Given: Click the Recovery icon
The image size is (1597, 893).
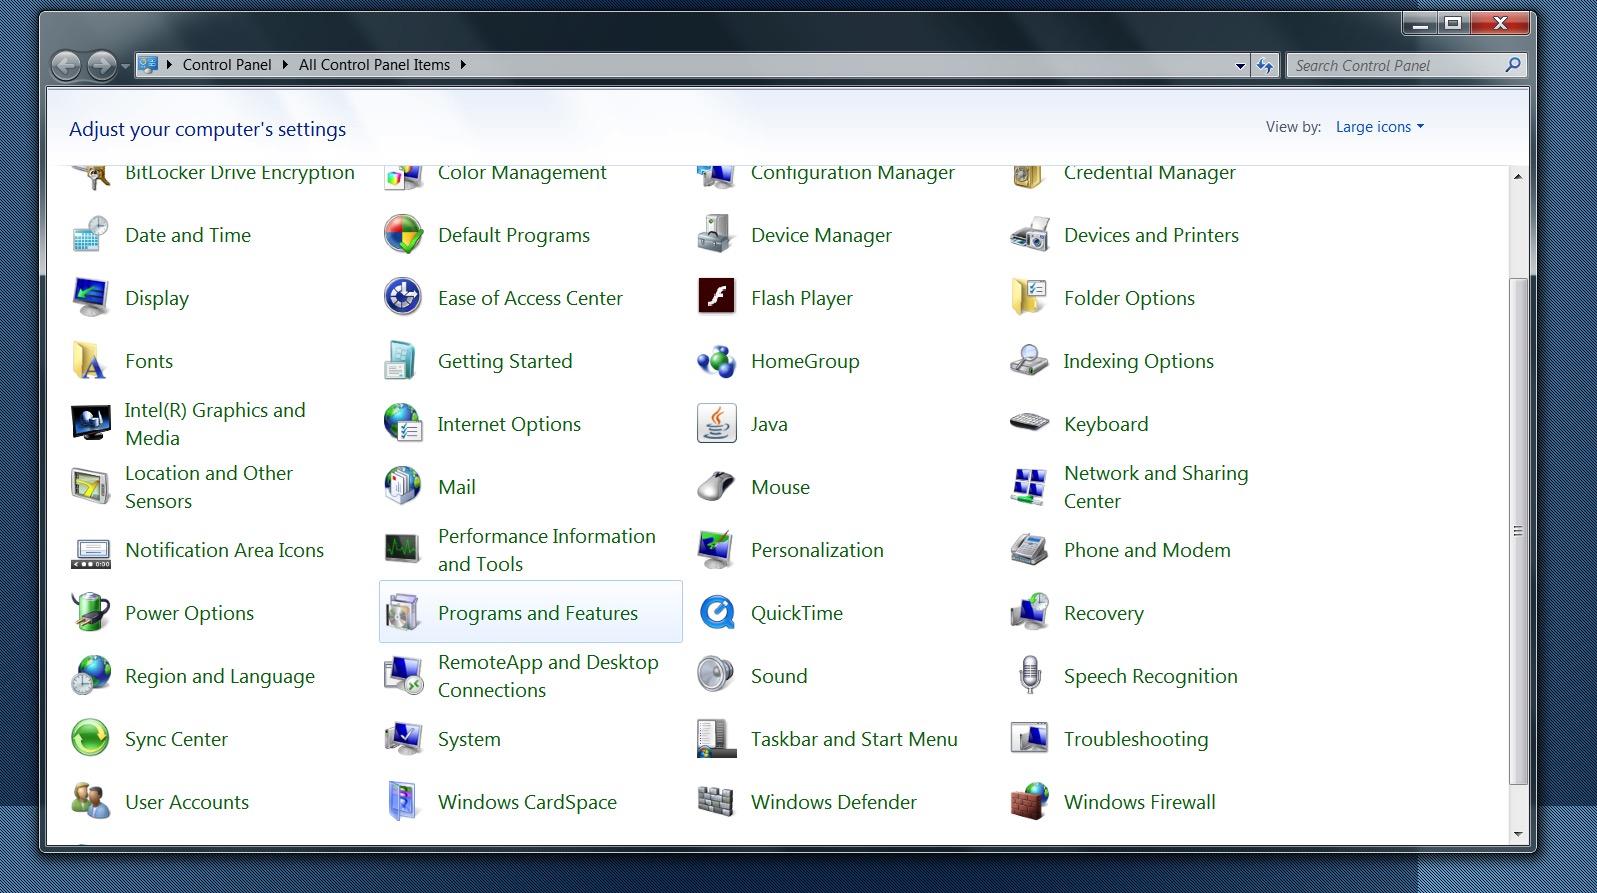Looking at the screenshot, I should (x=1030, y=613).
